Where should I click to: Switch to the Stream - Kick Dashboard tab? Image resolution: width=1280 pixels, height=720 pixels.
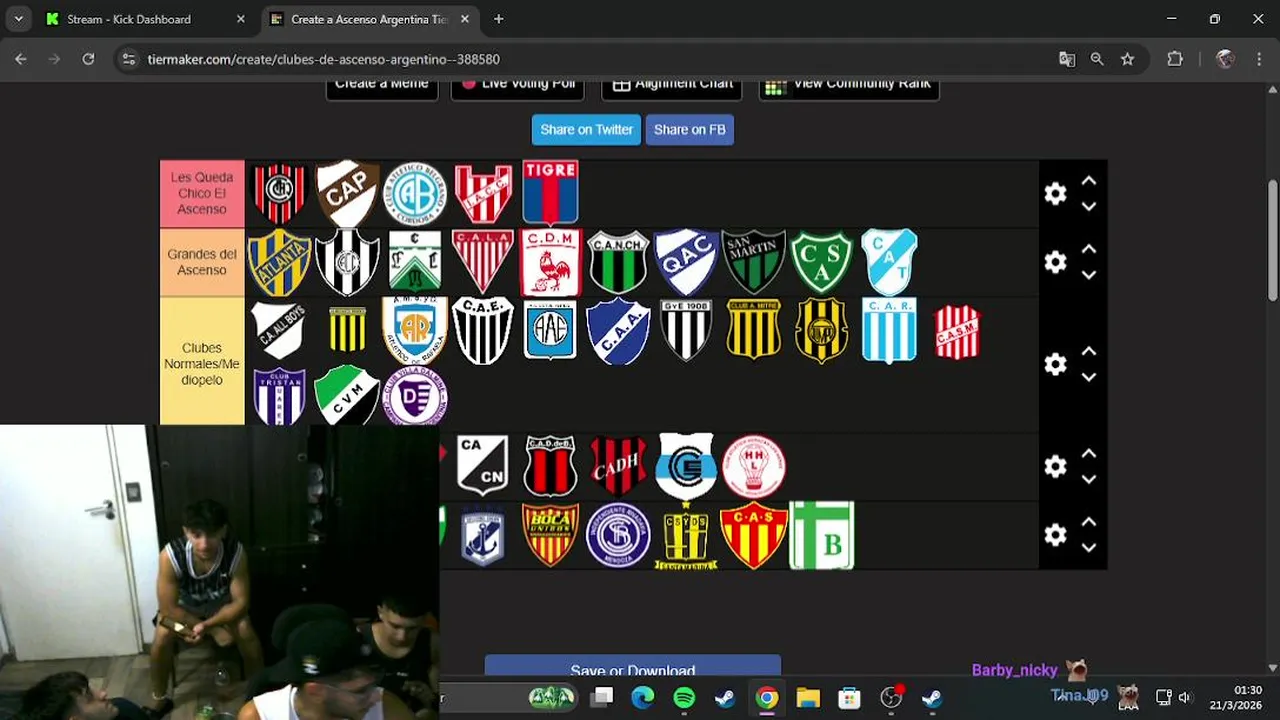tap(145, 19)
